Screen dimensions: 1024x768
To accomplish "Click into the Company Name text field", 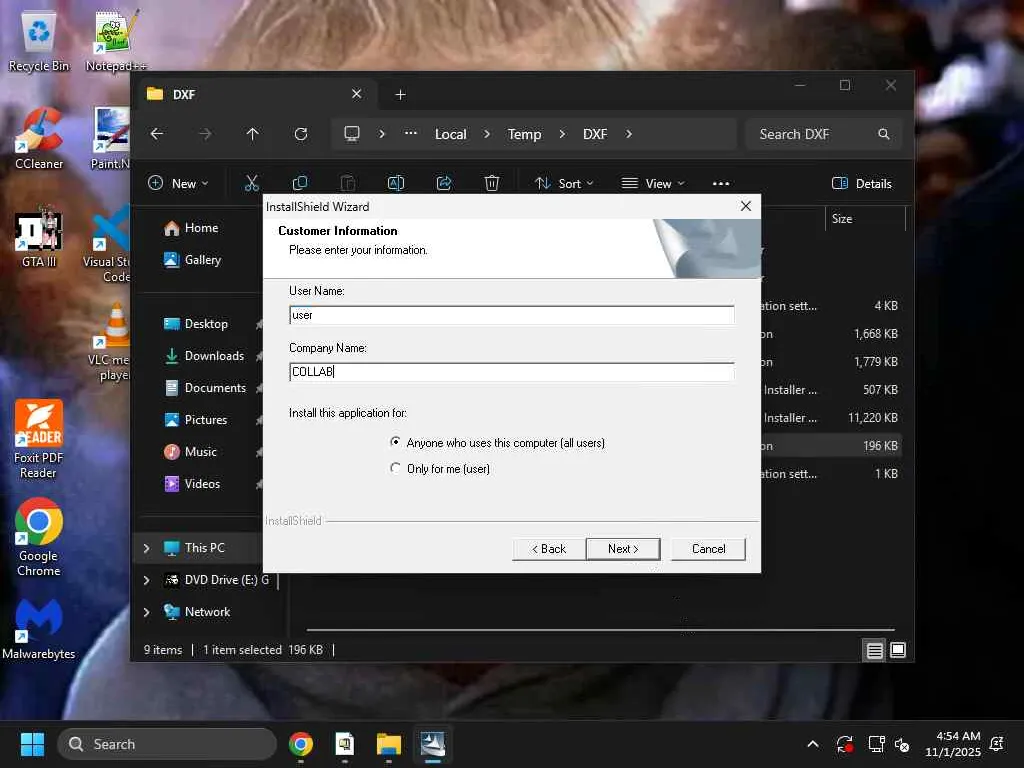I will click(x=510, y=372).
